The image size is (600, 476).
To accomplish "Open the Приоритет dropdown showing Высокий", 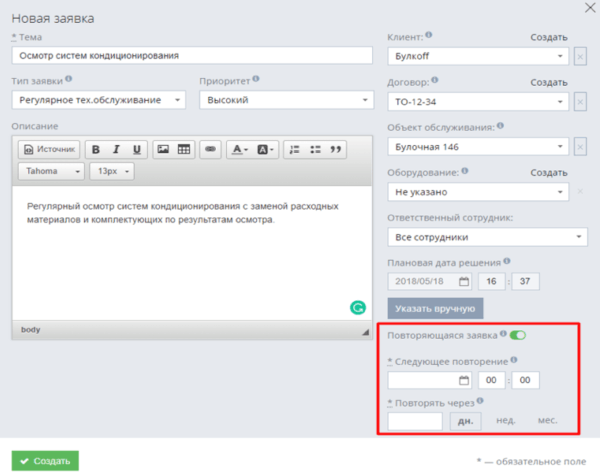I will pyautogui.click(x=286, y=100).
